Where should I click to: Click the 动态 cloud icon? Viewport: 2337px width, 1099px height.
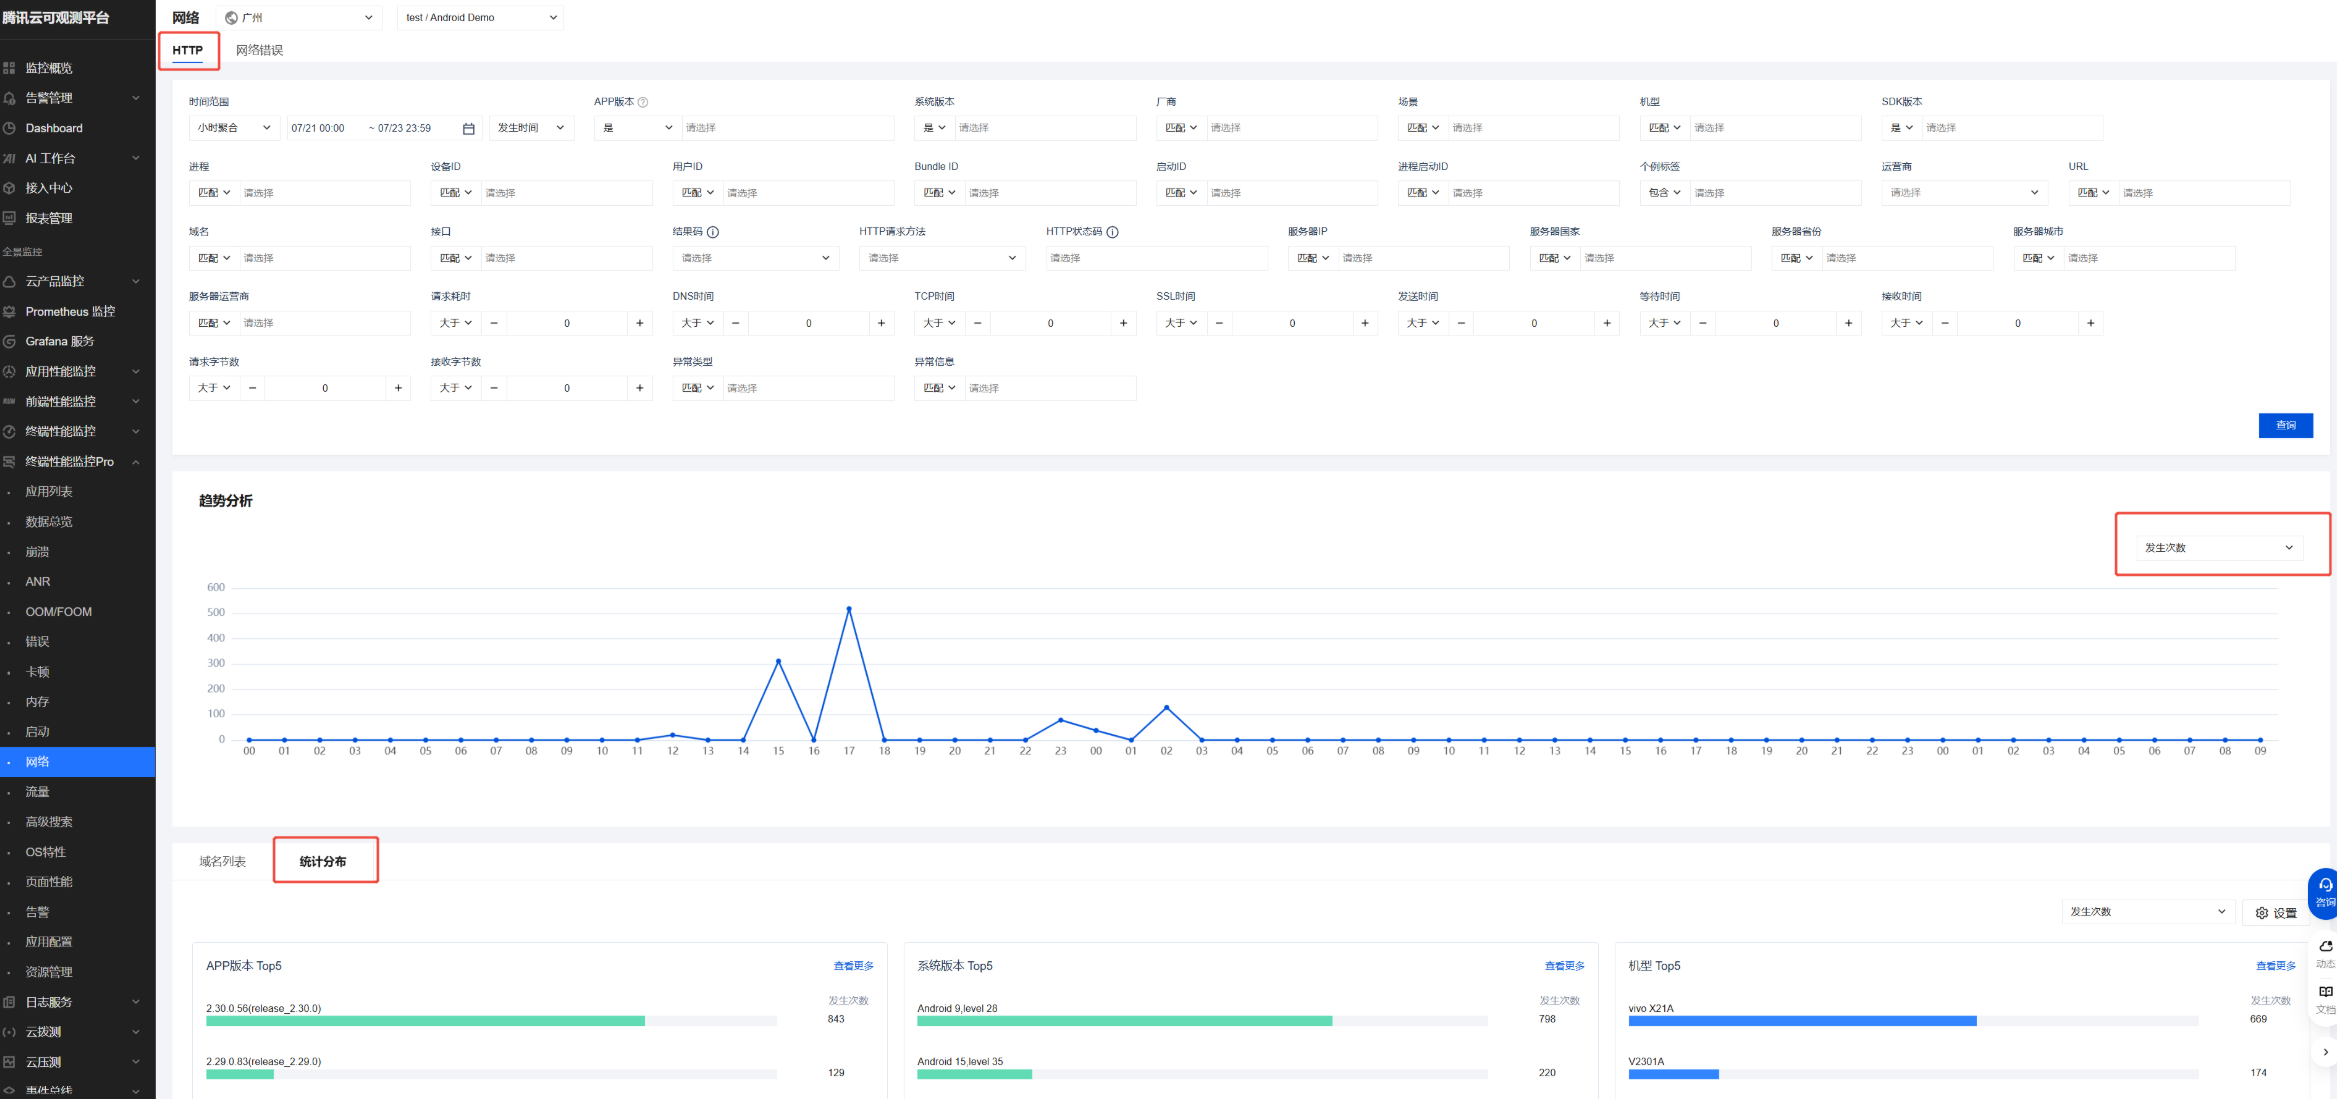point(2325,946)
